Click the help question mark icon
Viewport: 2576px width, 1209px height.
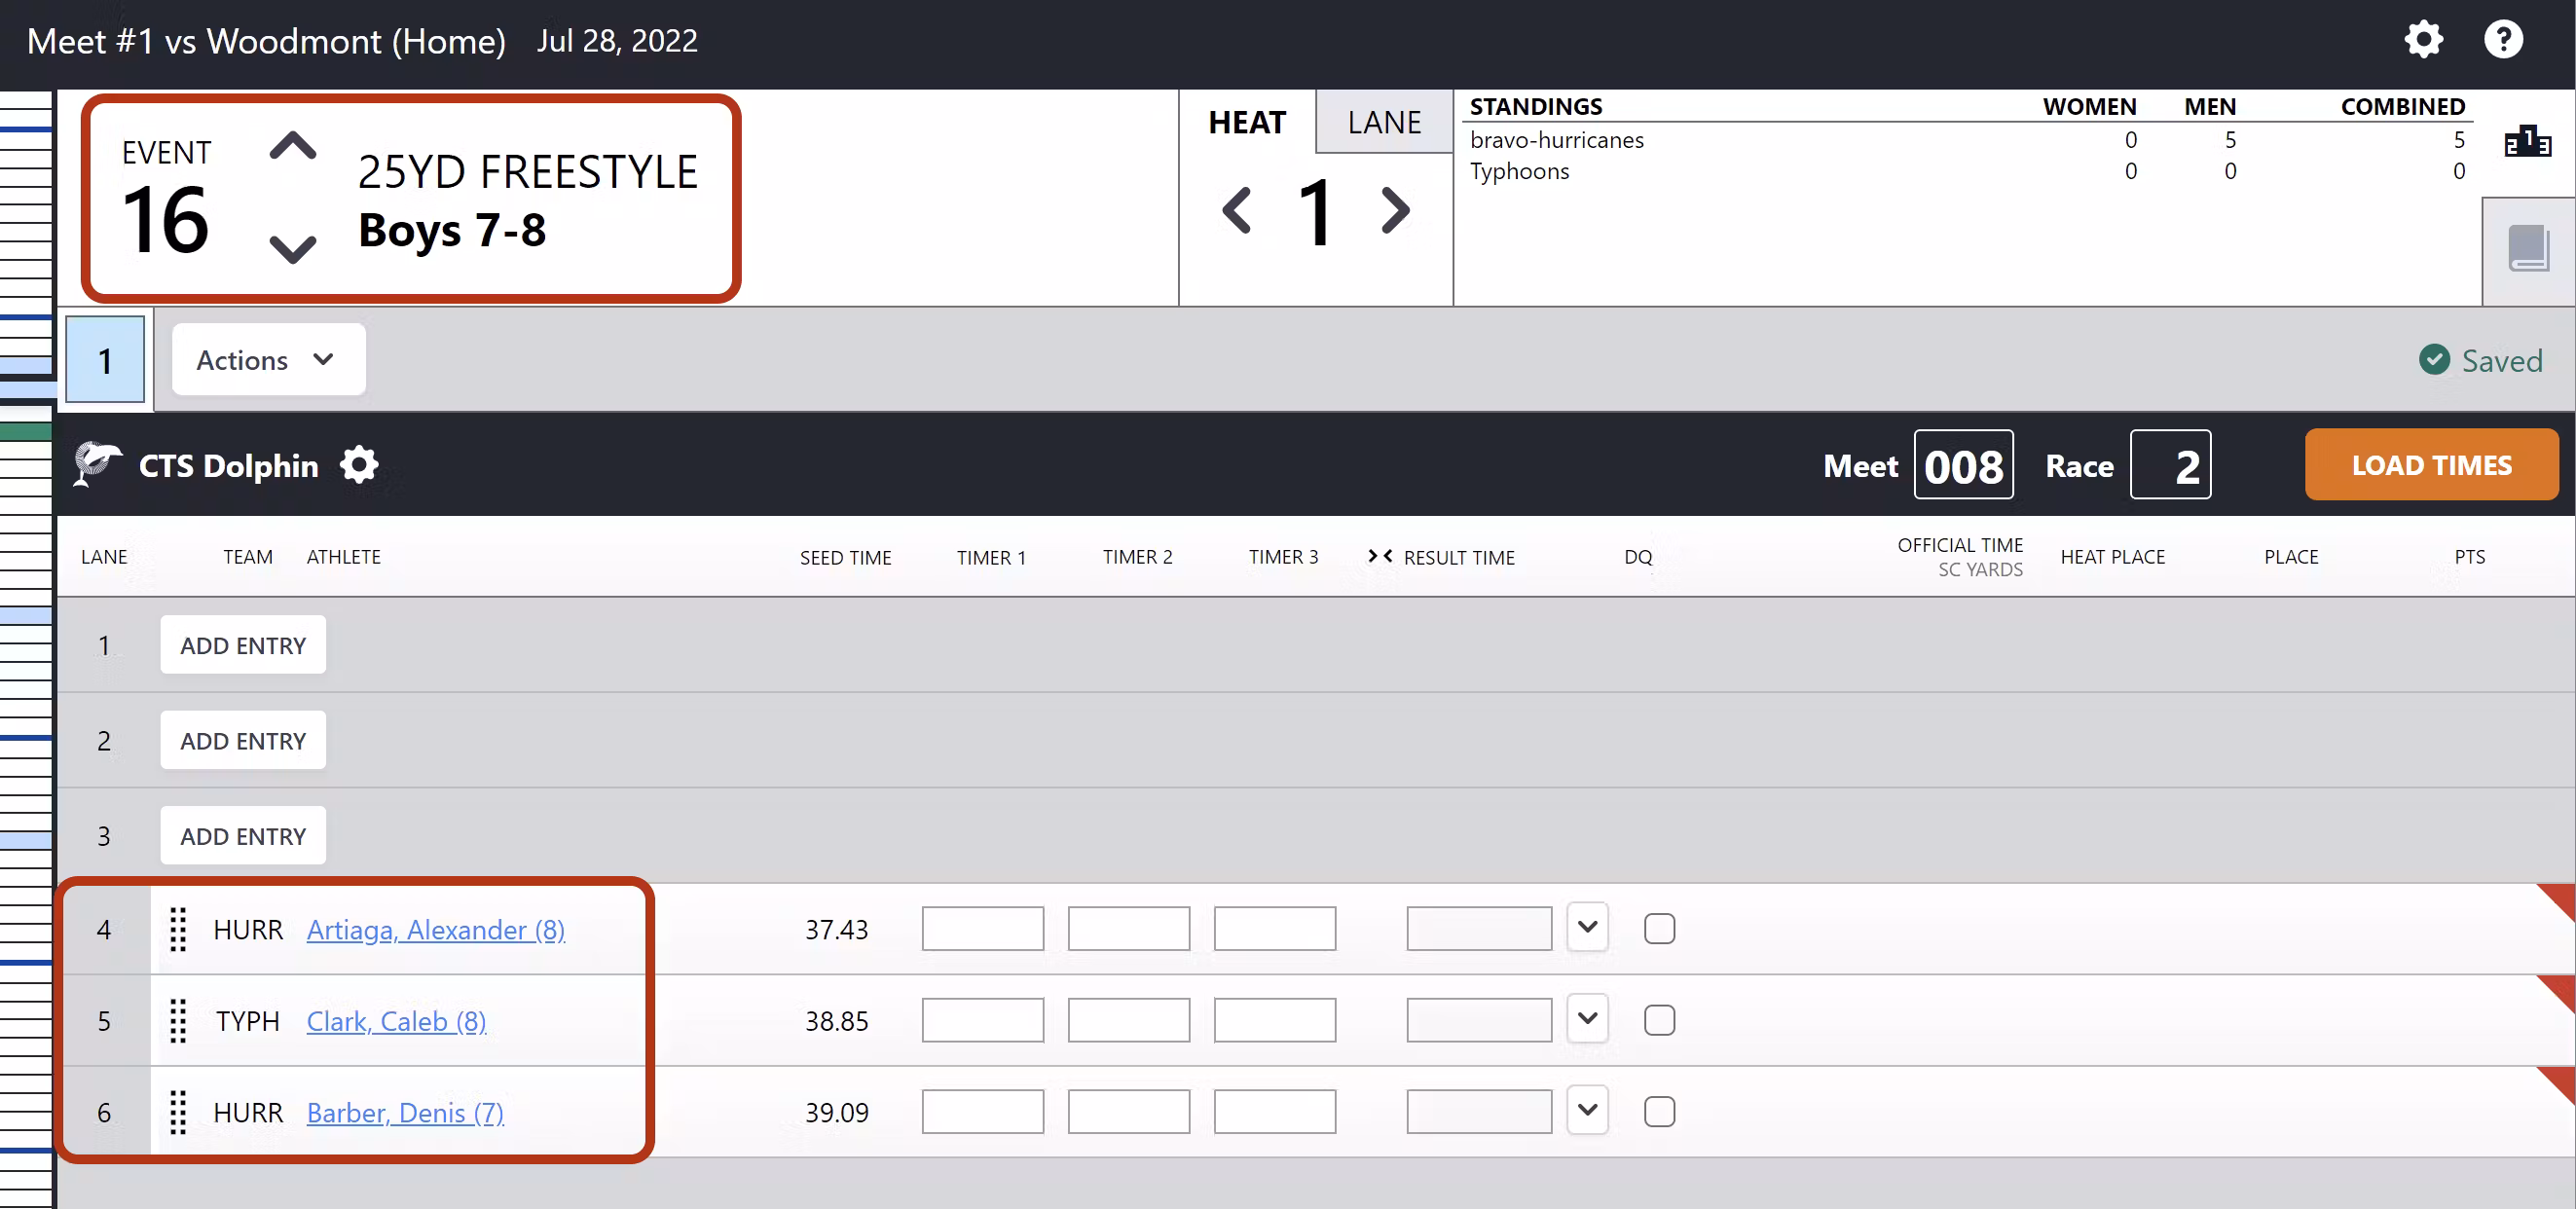pos(2503,40)
